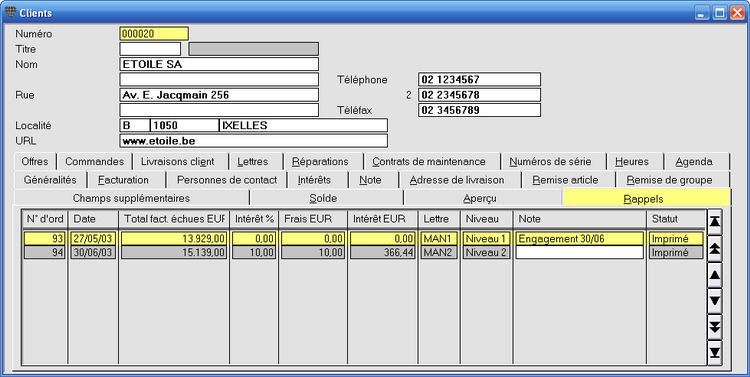Click the Intérêt % column header
The height and width of the screenshot is (377, 750).
(254, 219)
